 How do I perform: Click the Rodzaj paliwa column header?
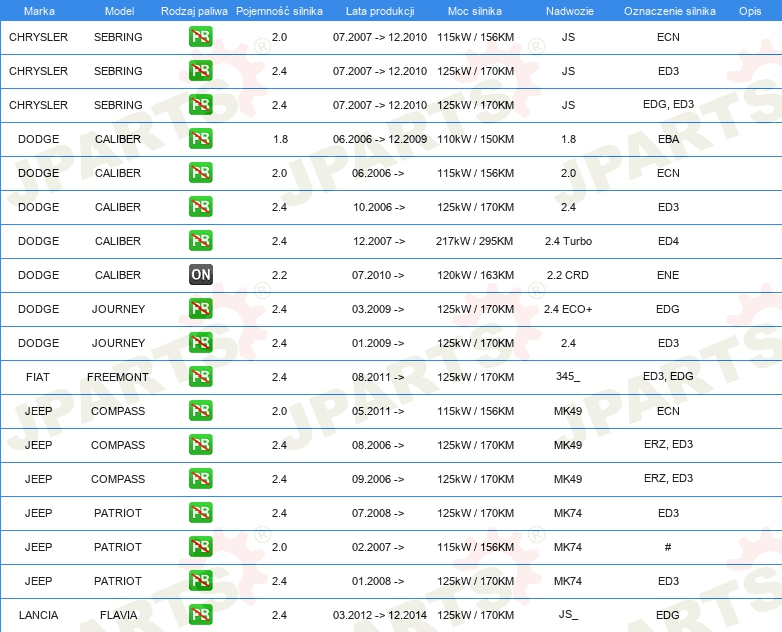pos(194,11)
